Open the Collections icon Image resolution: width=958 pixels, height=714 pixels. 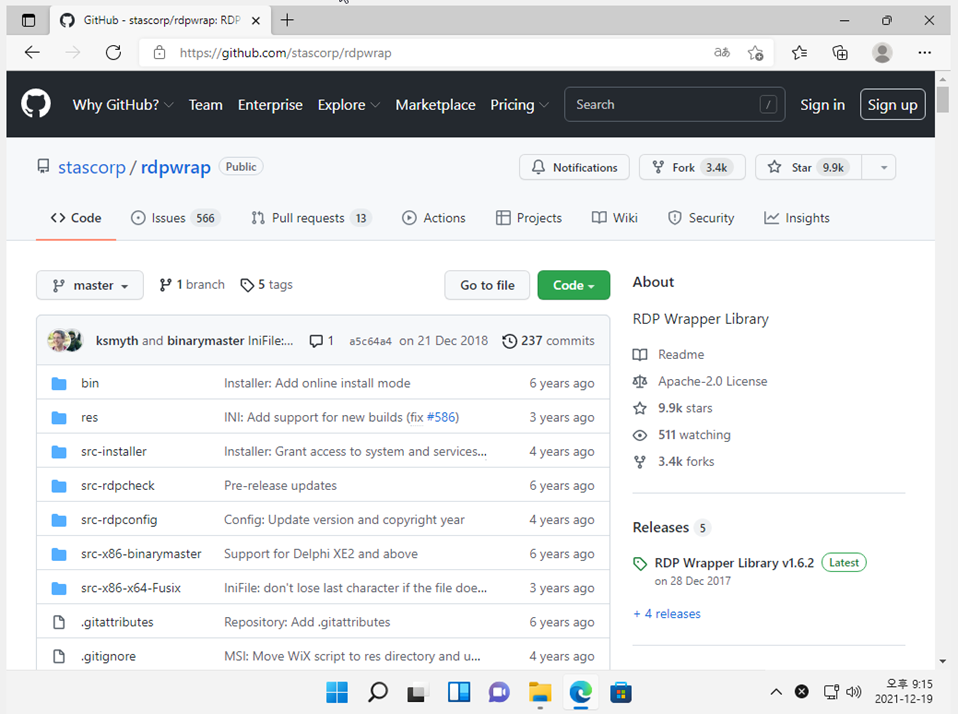coord(840,53)
